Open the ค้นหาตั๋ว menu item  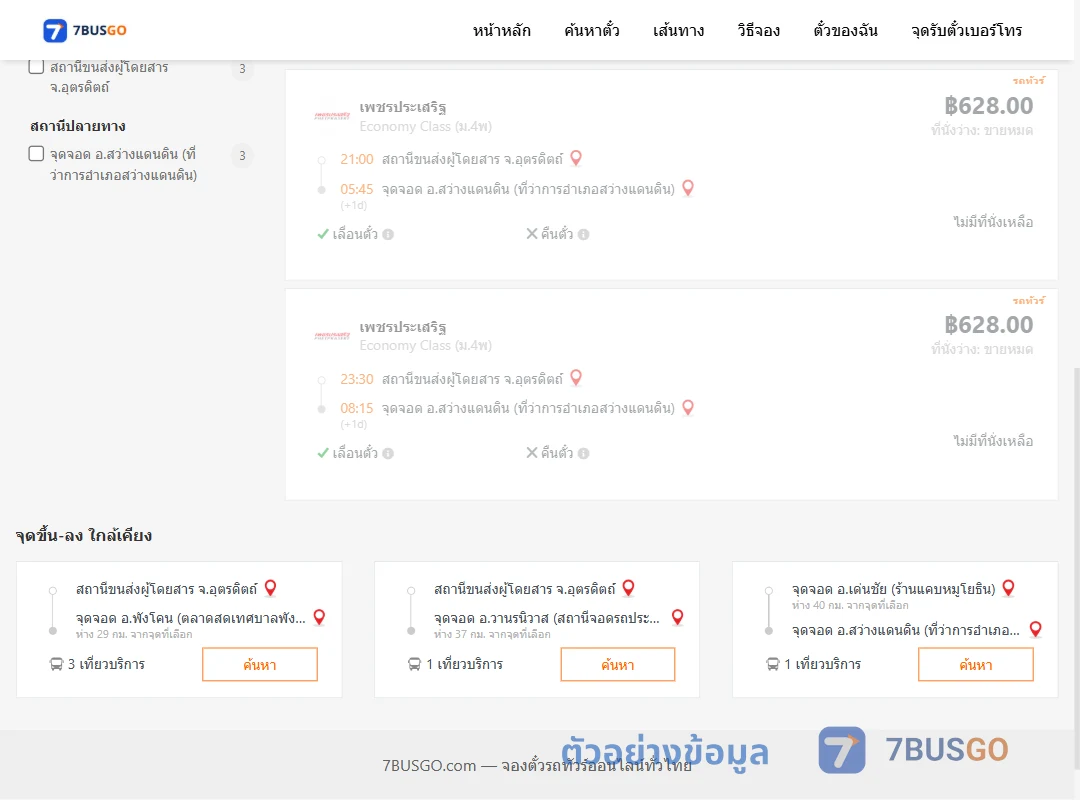[x=592, y=30]
